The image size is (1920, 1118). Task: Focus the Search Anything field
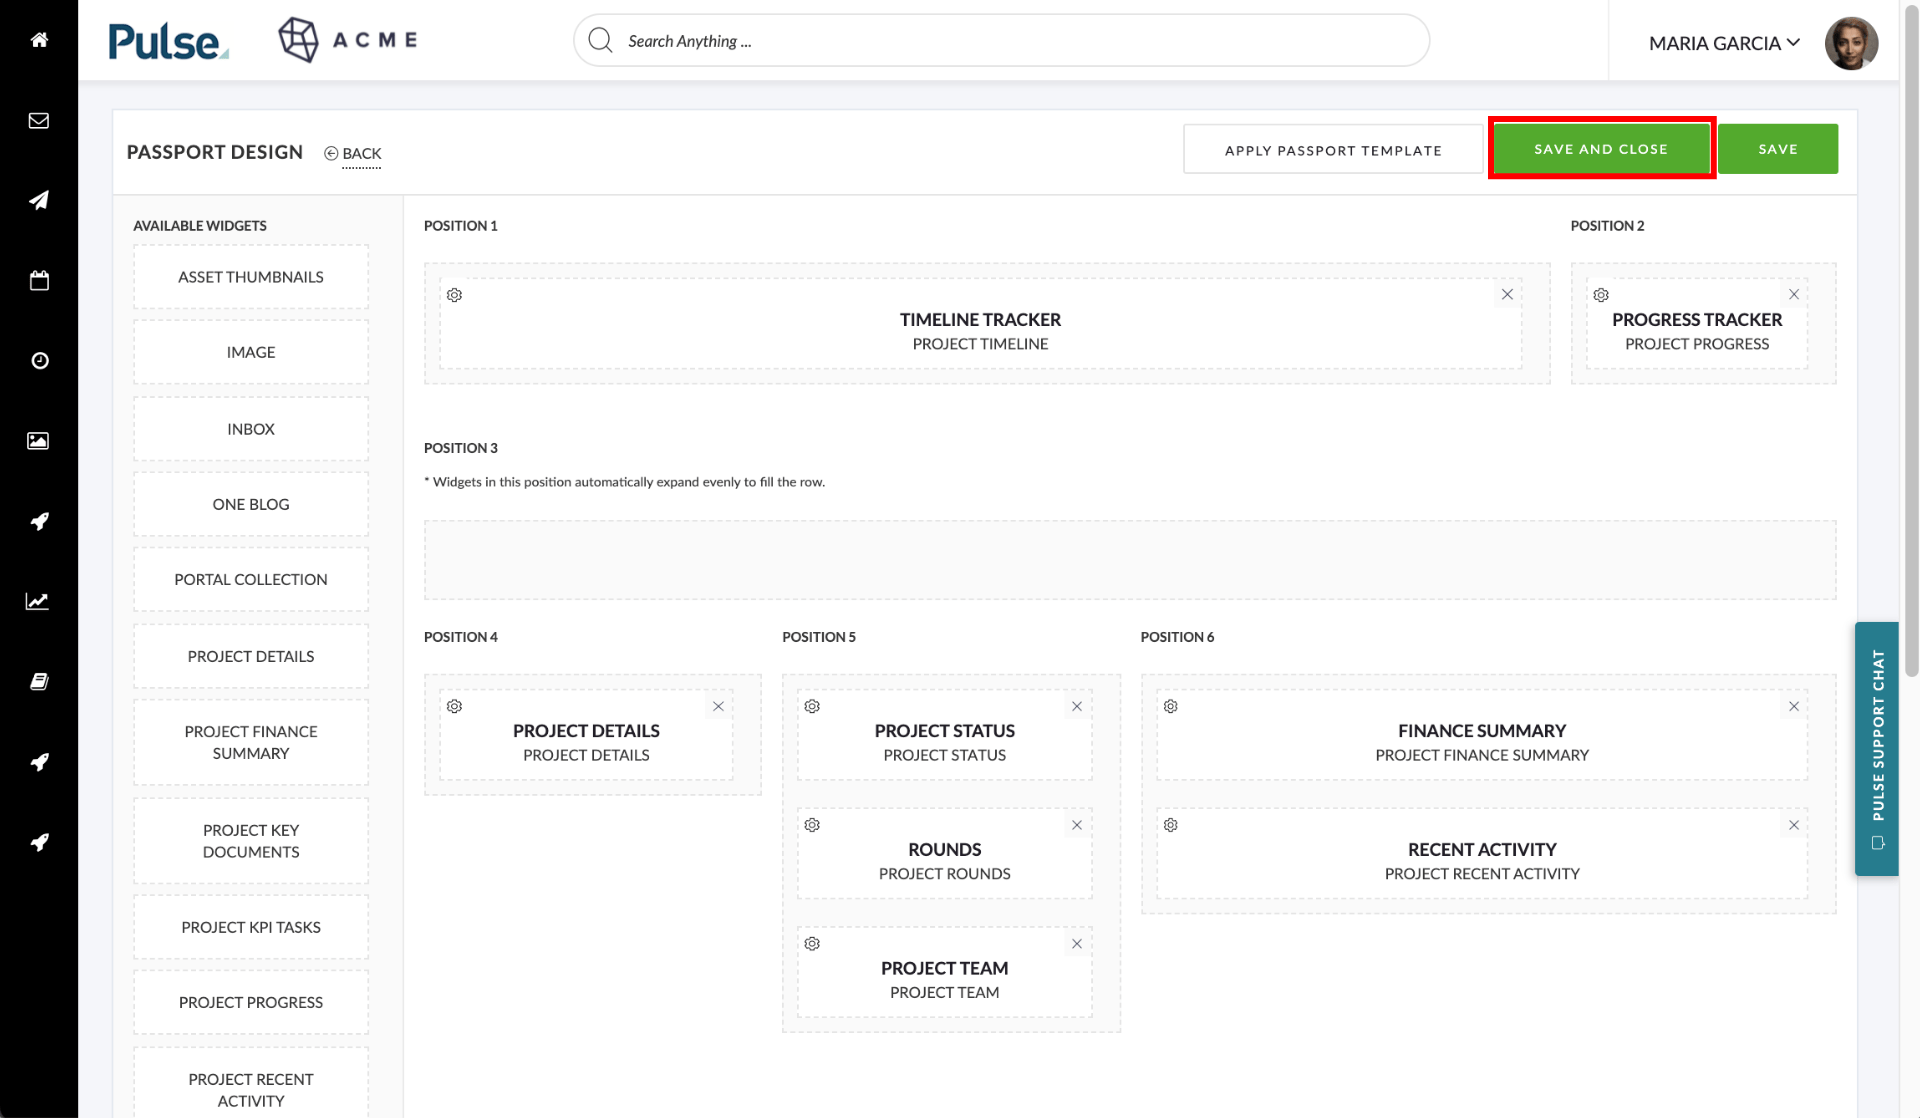point(1001,40)
